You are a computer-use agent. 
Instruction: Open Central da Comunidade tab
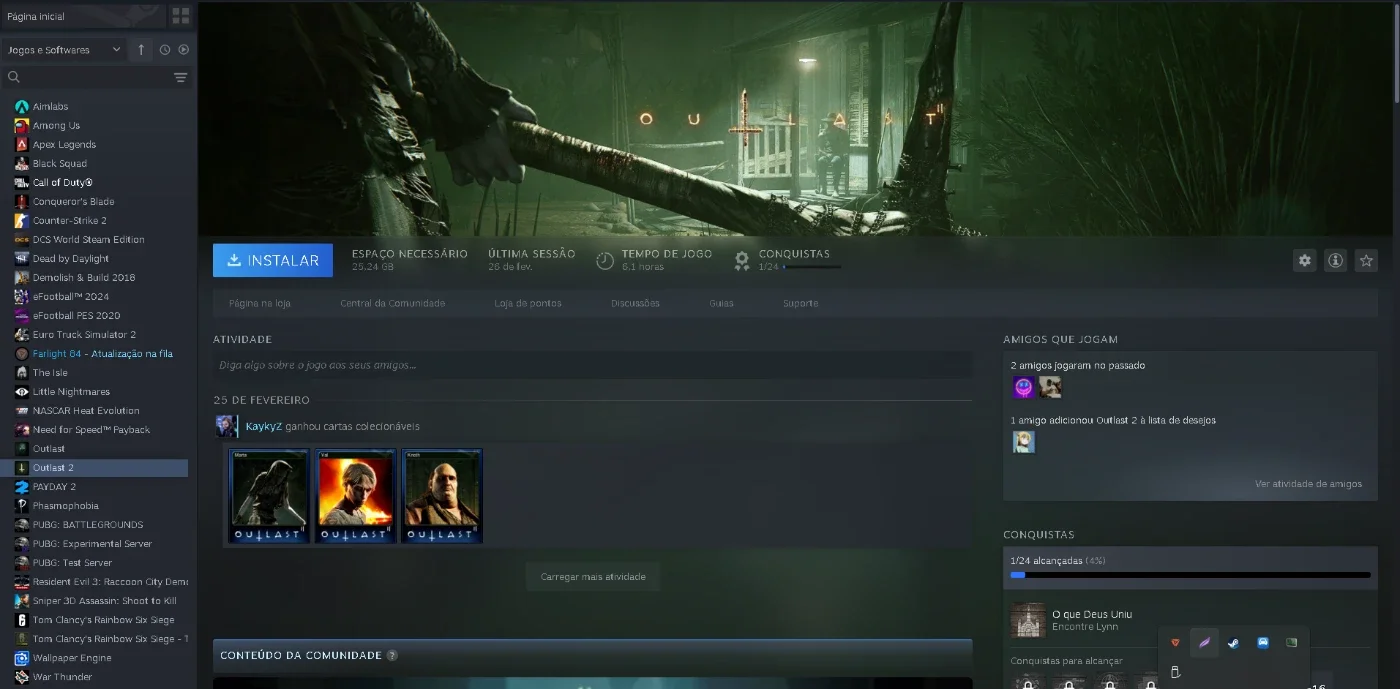(x=392, y=303)
